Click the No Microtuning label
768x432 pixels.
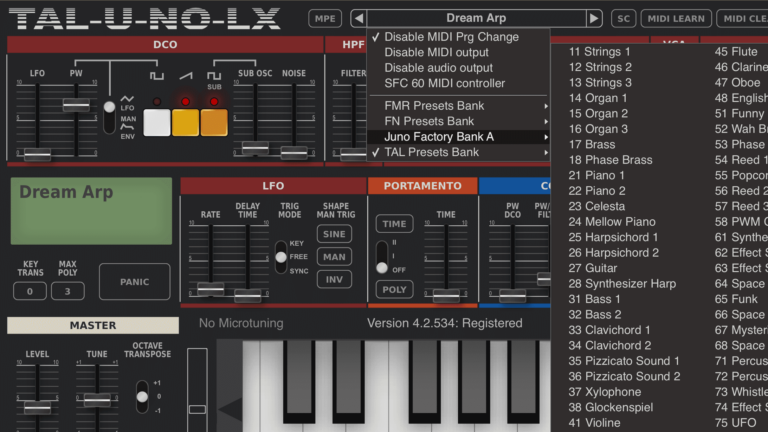pyautogui.click(x=241, y=323)
